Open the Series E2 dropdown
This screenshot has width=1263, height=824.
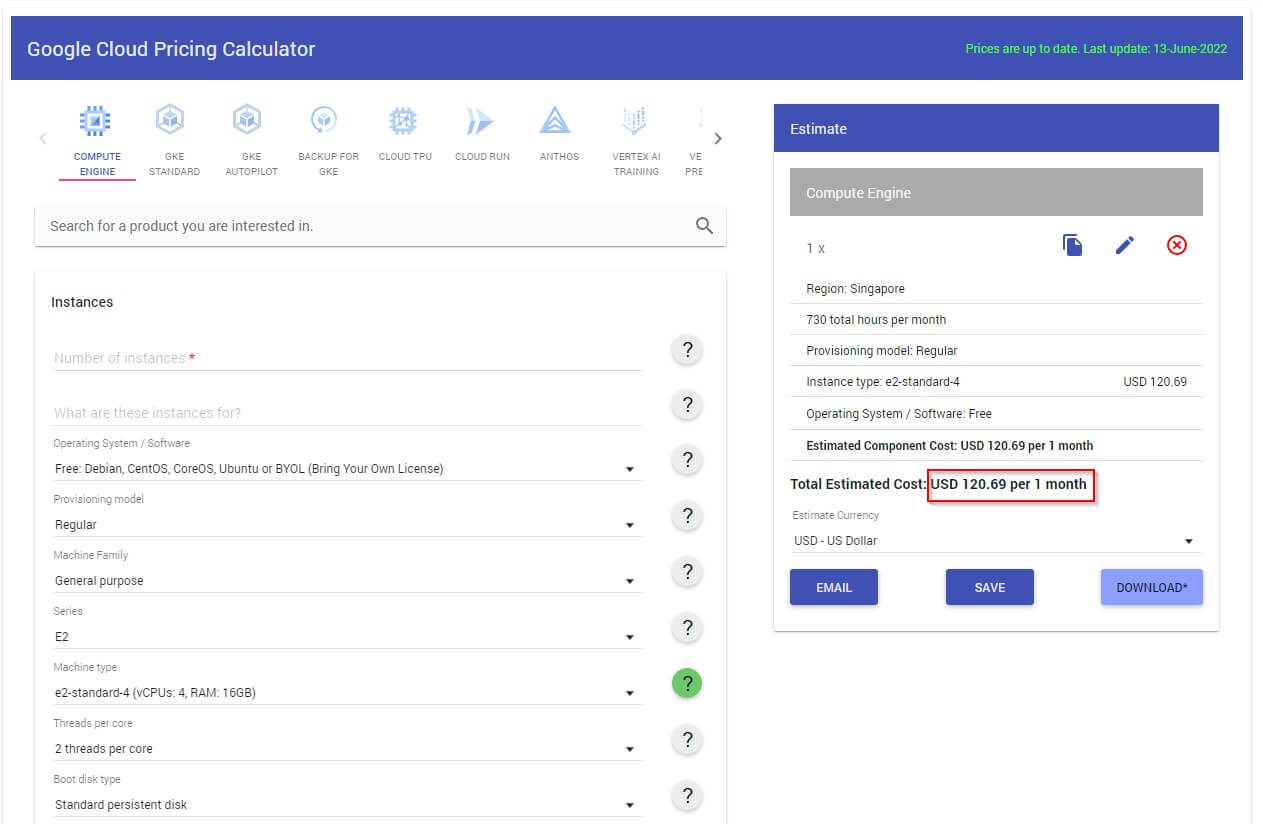pos(347,636)
